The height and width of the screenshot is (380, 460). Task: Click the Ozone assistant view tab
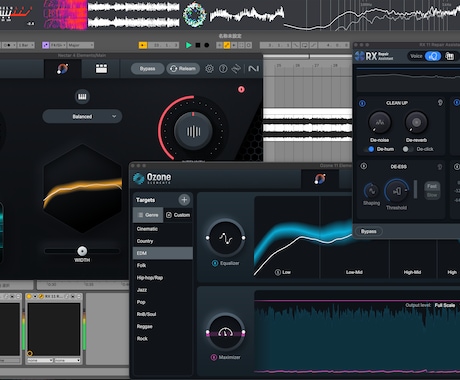pyautogui.click(x=320, y=179)
